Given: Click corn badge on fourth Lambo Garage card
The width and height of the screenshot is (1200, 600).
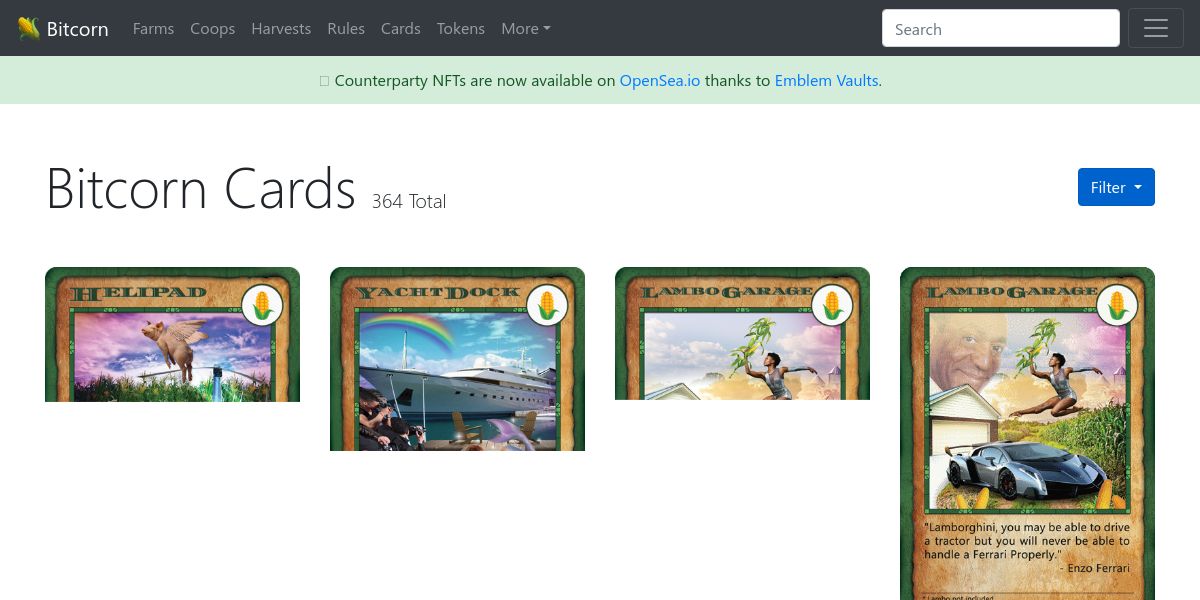Looking at the screenshot, I should 1117,305.
